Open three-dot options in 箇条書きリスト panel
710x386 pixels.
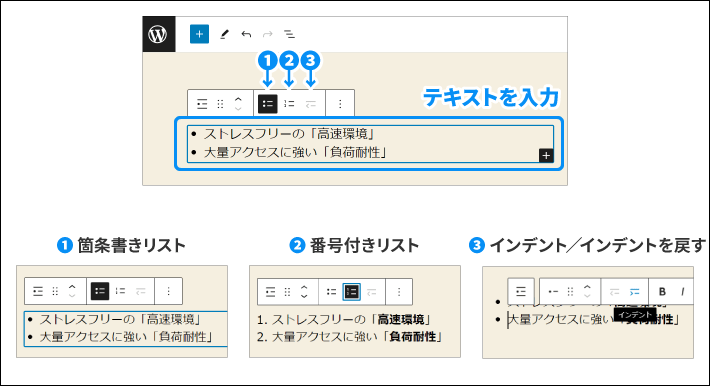[168, 291]
